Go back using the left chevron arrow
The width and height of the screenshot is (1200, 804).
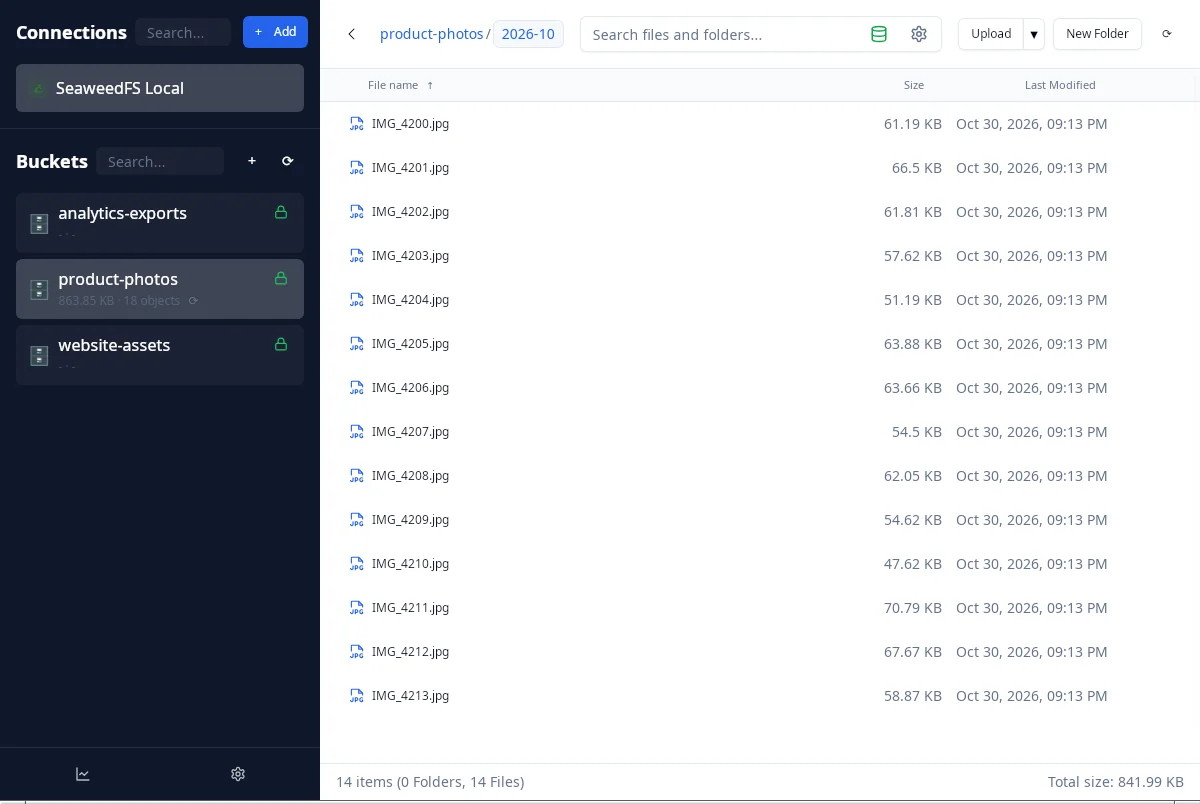coord(351,34)
